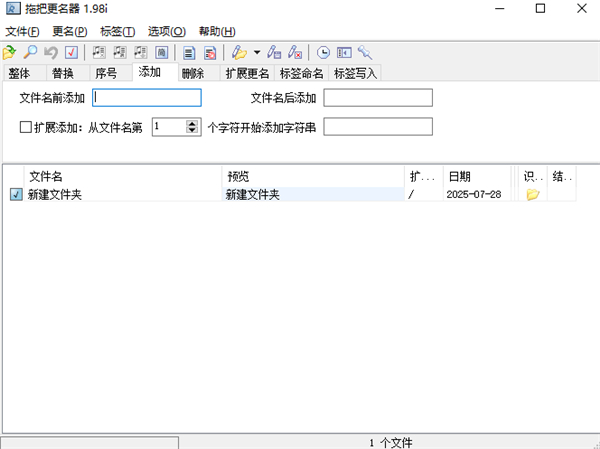Sort by the 文件名 column header
This screenshot has width=600, height=449.
[x=123, y=176]
